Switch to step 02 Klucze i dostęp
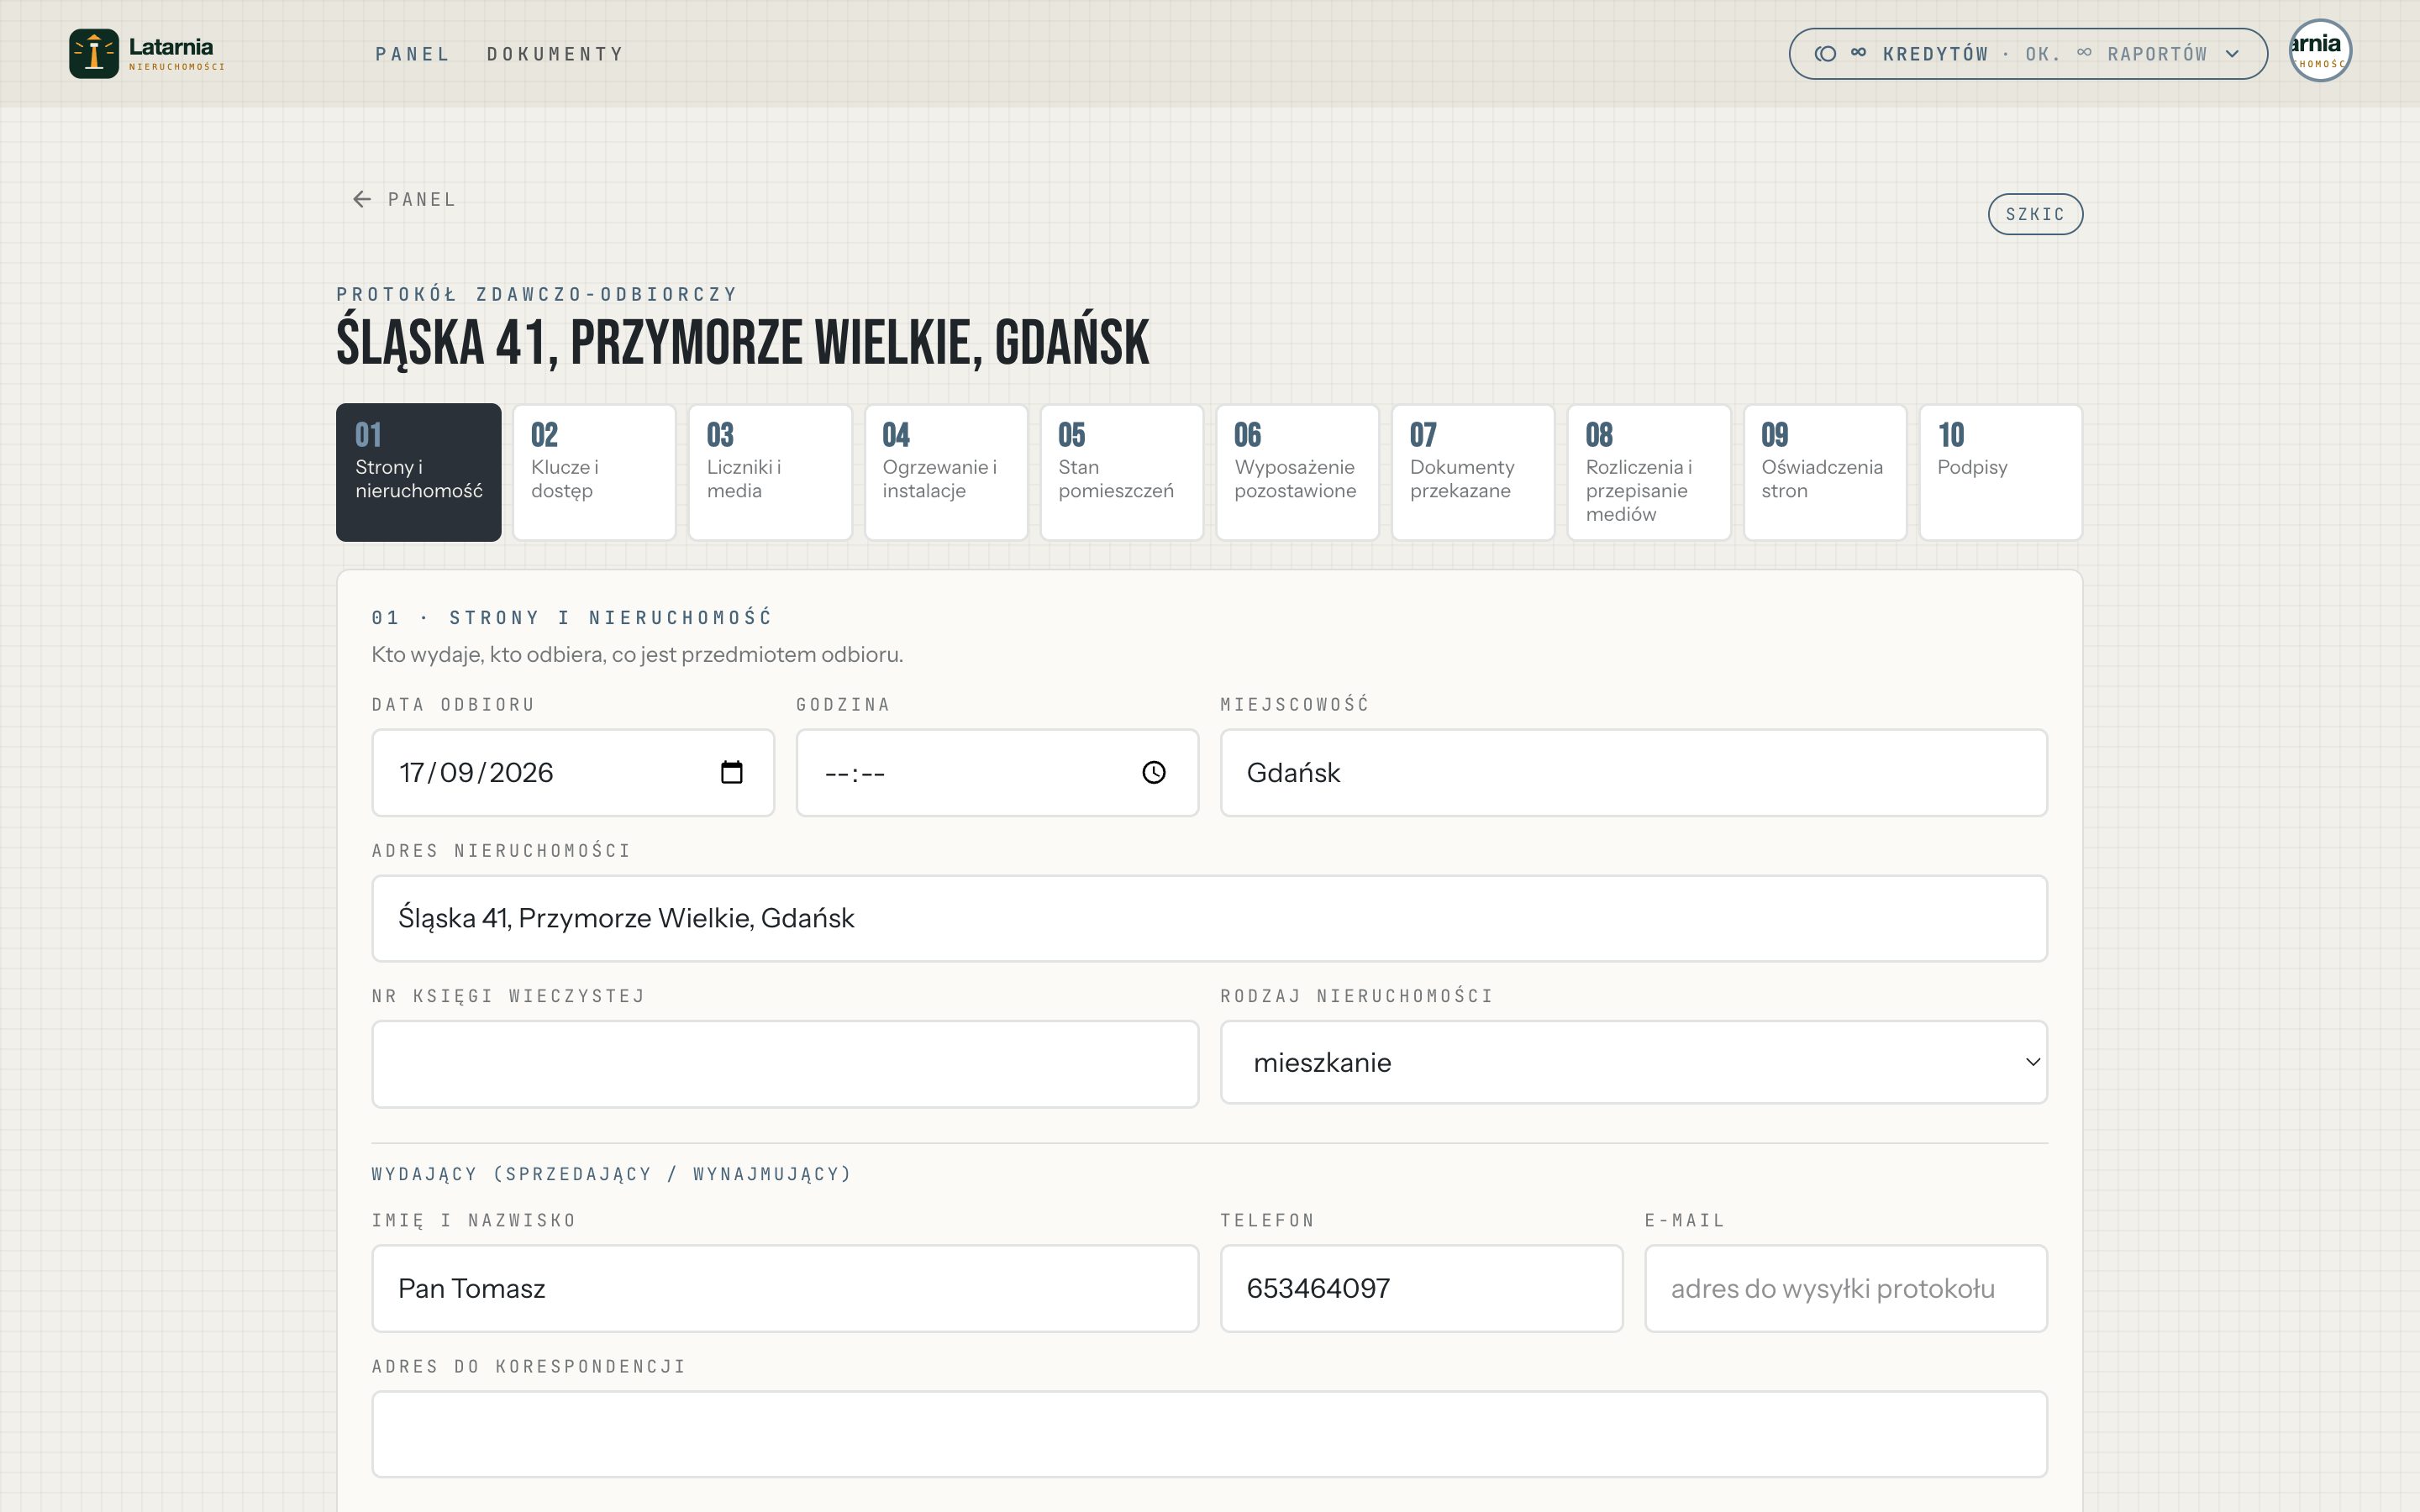The width and height of the screenshot is (2420, 1512). click(594, 472)
